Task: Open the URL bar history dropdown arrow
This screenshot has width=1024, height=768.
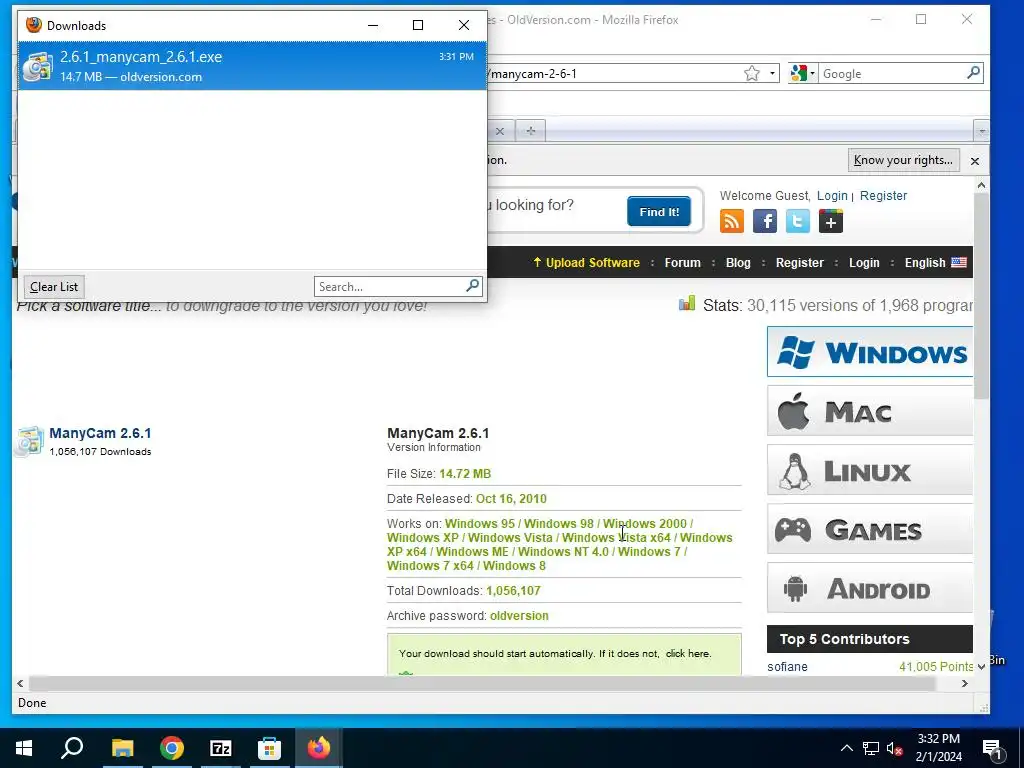Action: [x=772, y=74]
